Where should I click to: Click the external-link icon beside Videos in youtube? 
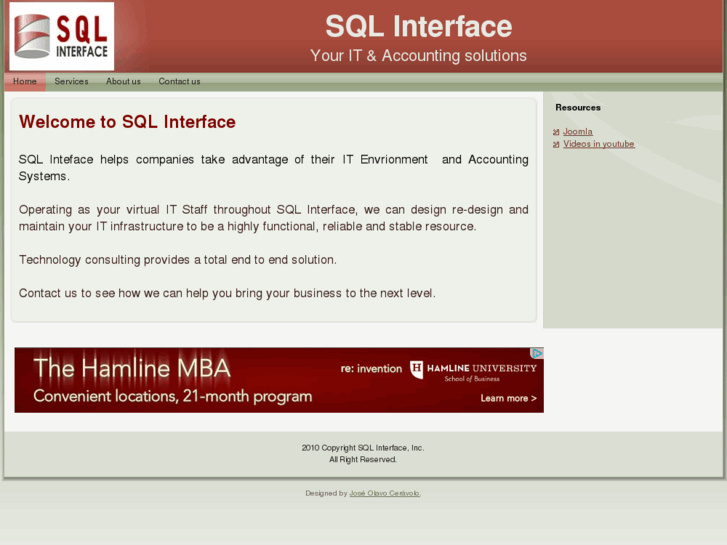[556, 145]
